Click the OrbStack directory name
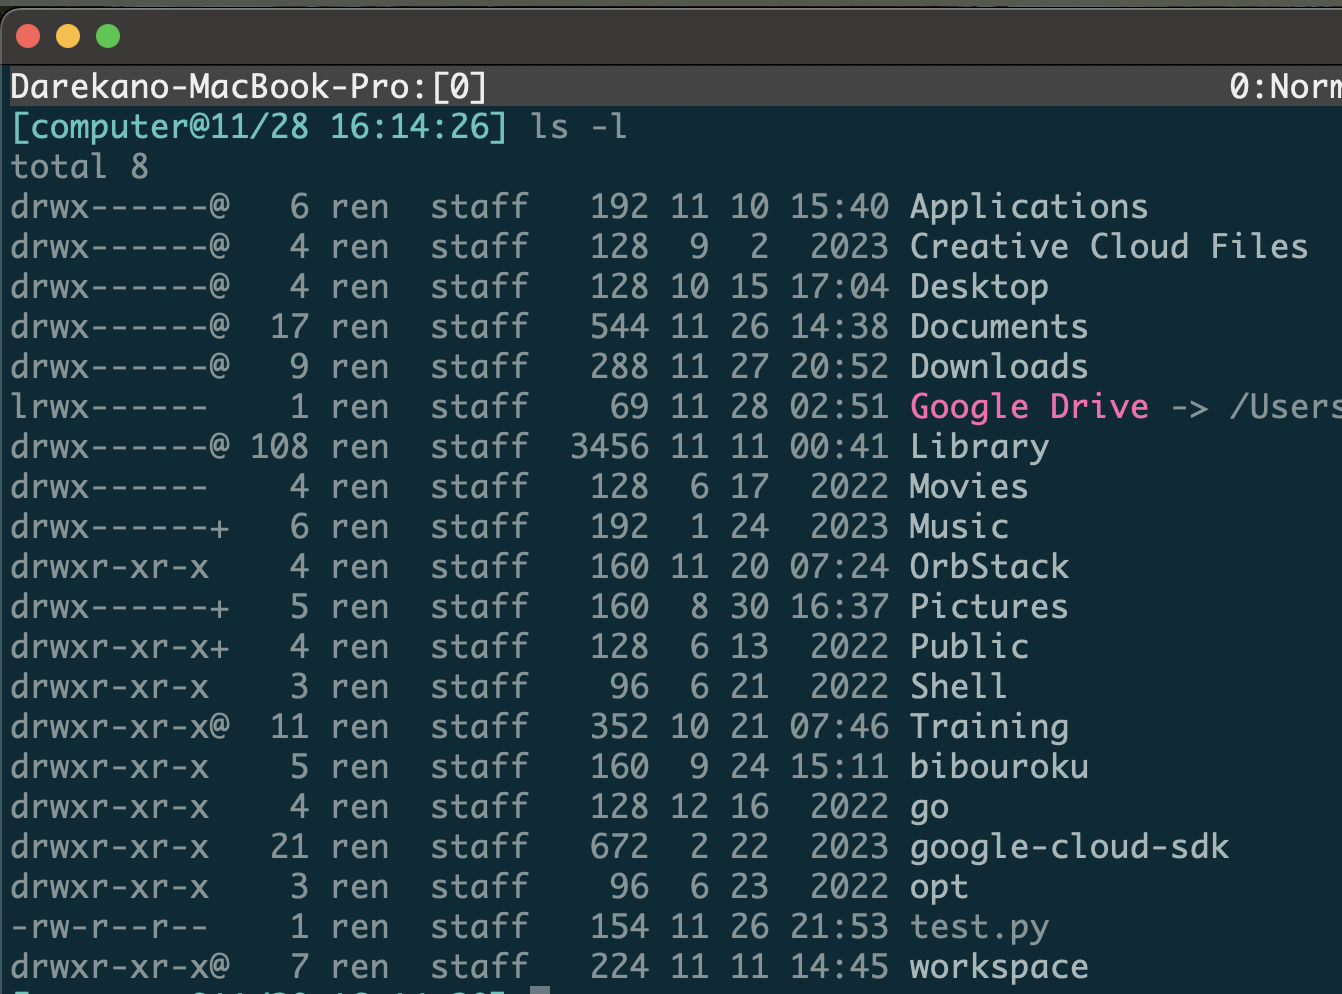This screenshot has height=994, width=1342. 988,566
